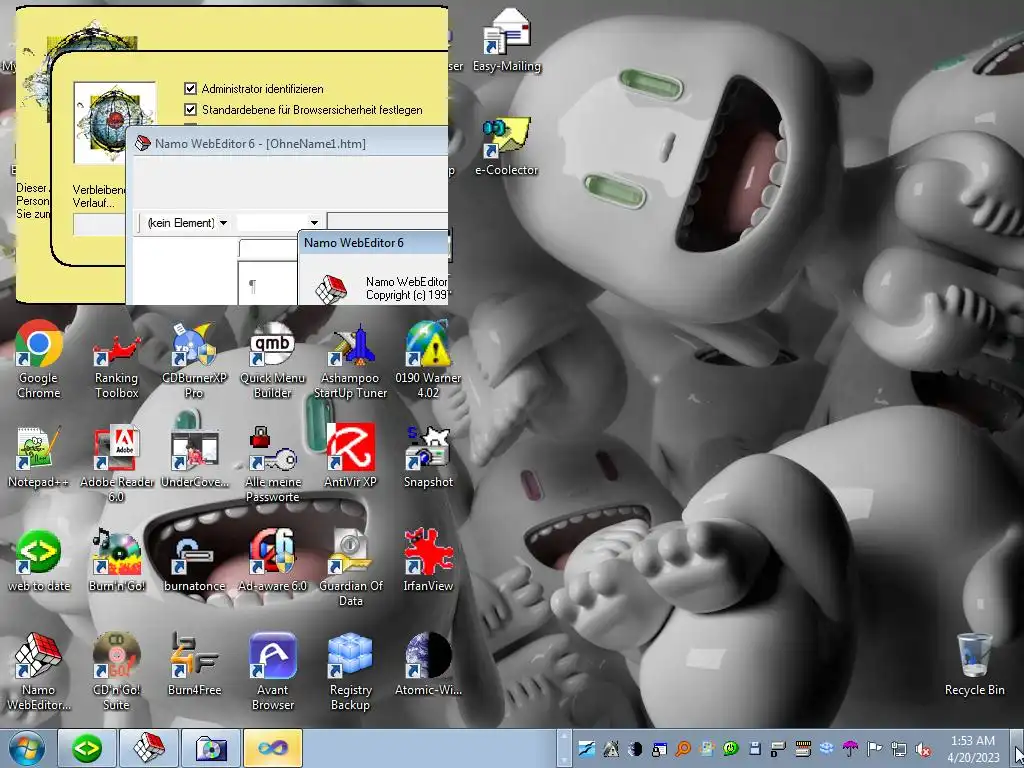
Task: Select the Guardian Of Data icon
Action: (351, 567)
